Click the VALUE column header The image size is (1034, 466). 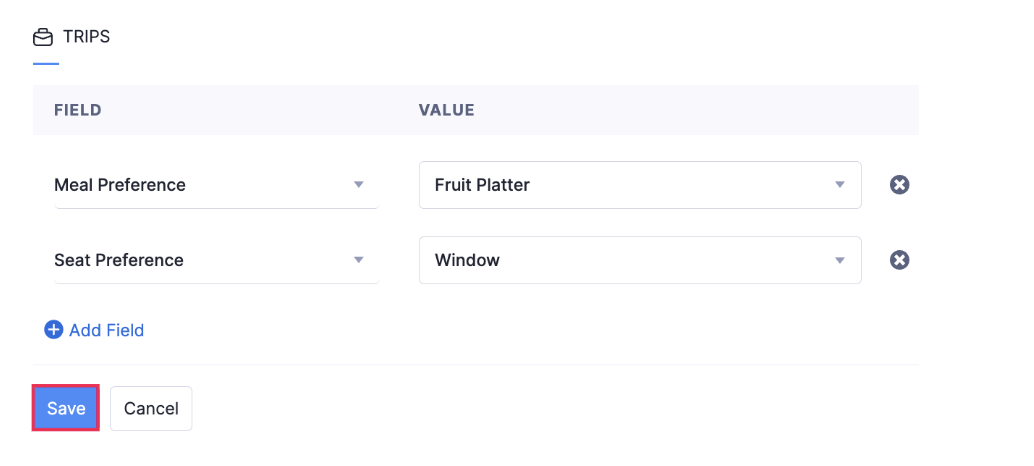tap(446, 110)
